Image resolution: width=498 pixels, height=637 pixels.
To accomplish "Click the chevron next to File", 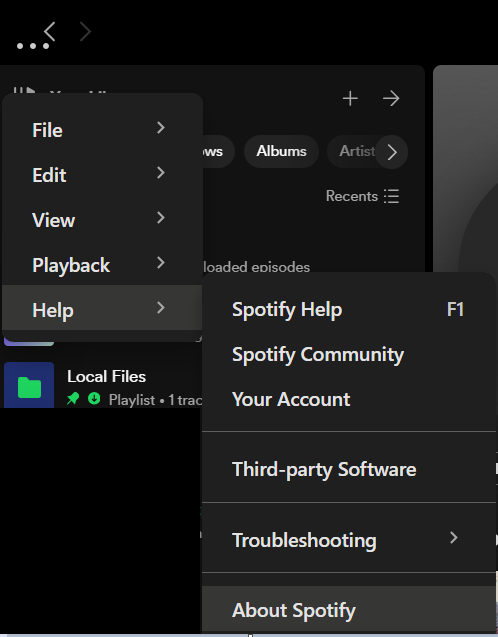I will pos(161,128).
